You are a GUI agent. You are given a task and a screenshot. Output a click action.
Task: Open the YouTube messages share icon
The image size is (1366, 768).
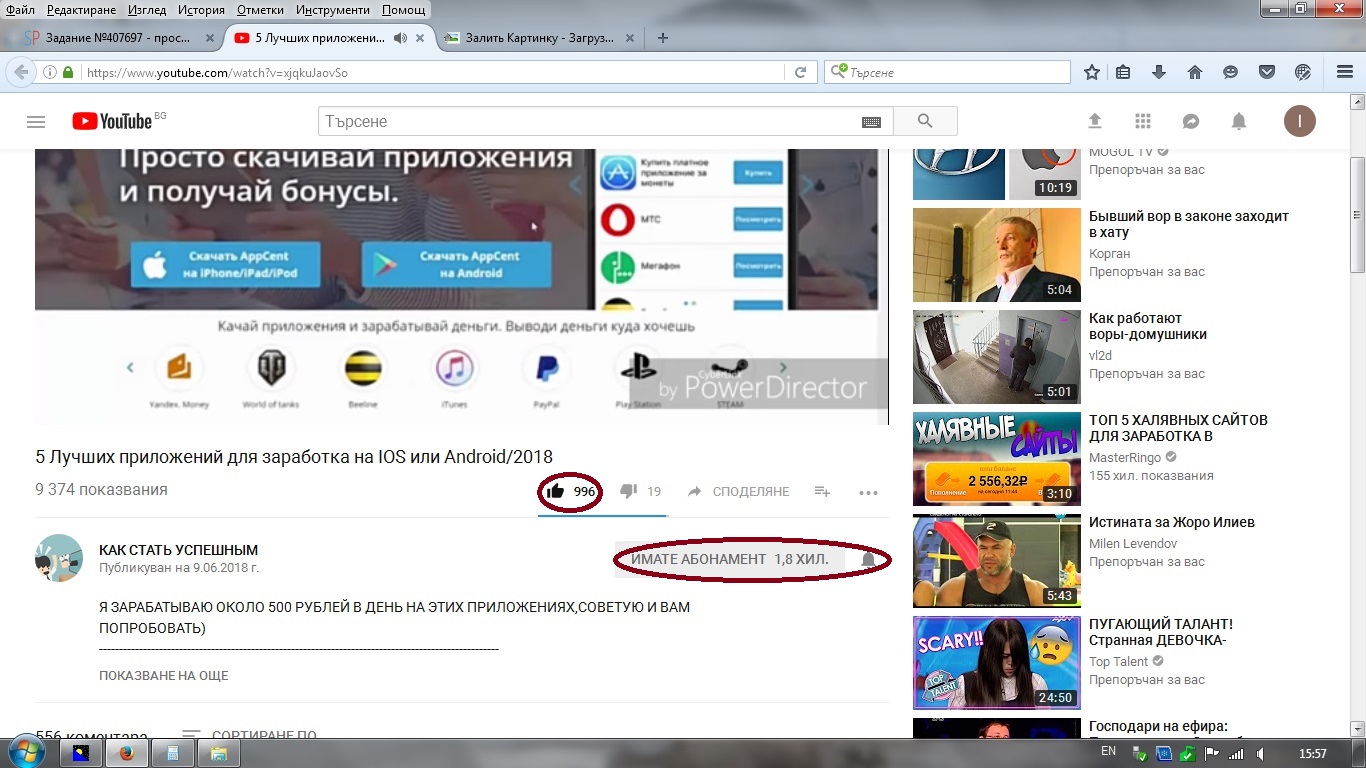1191,121
